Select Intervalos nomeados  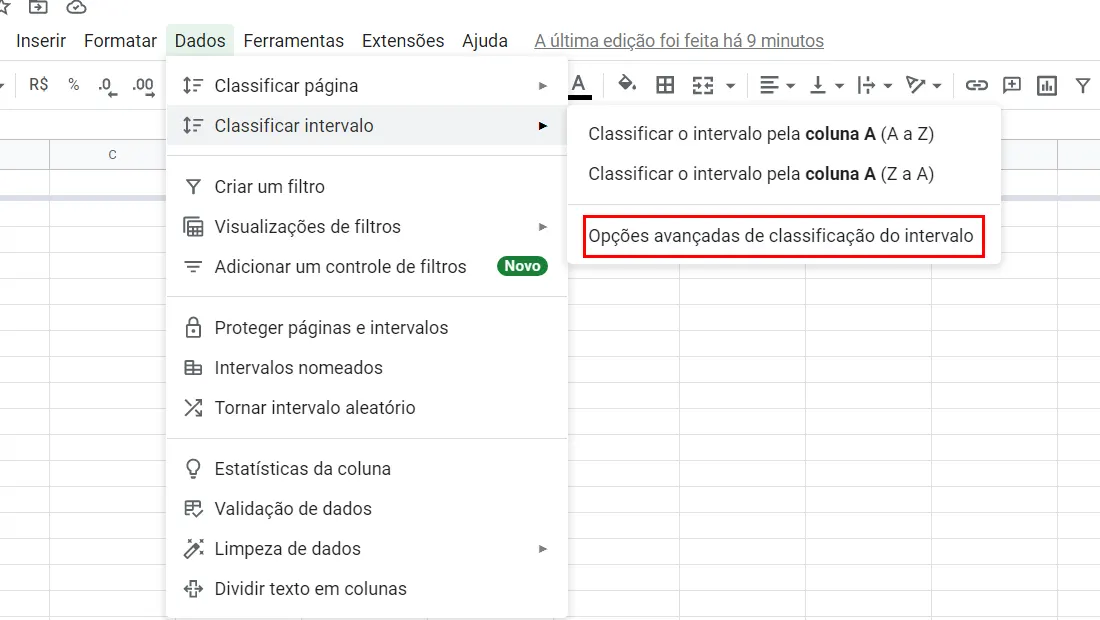[x=366, y=368]
